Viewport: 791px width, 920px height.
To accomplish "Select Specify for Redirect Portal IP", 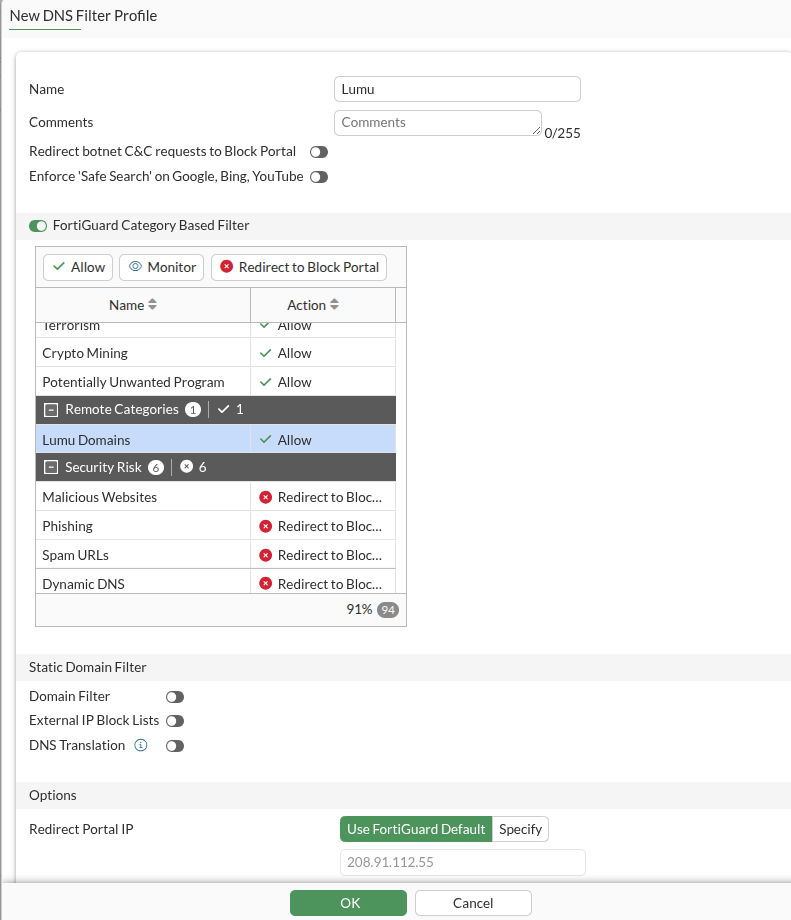I will pos(520,829).
